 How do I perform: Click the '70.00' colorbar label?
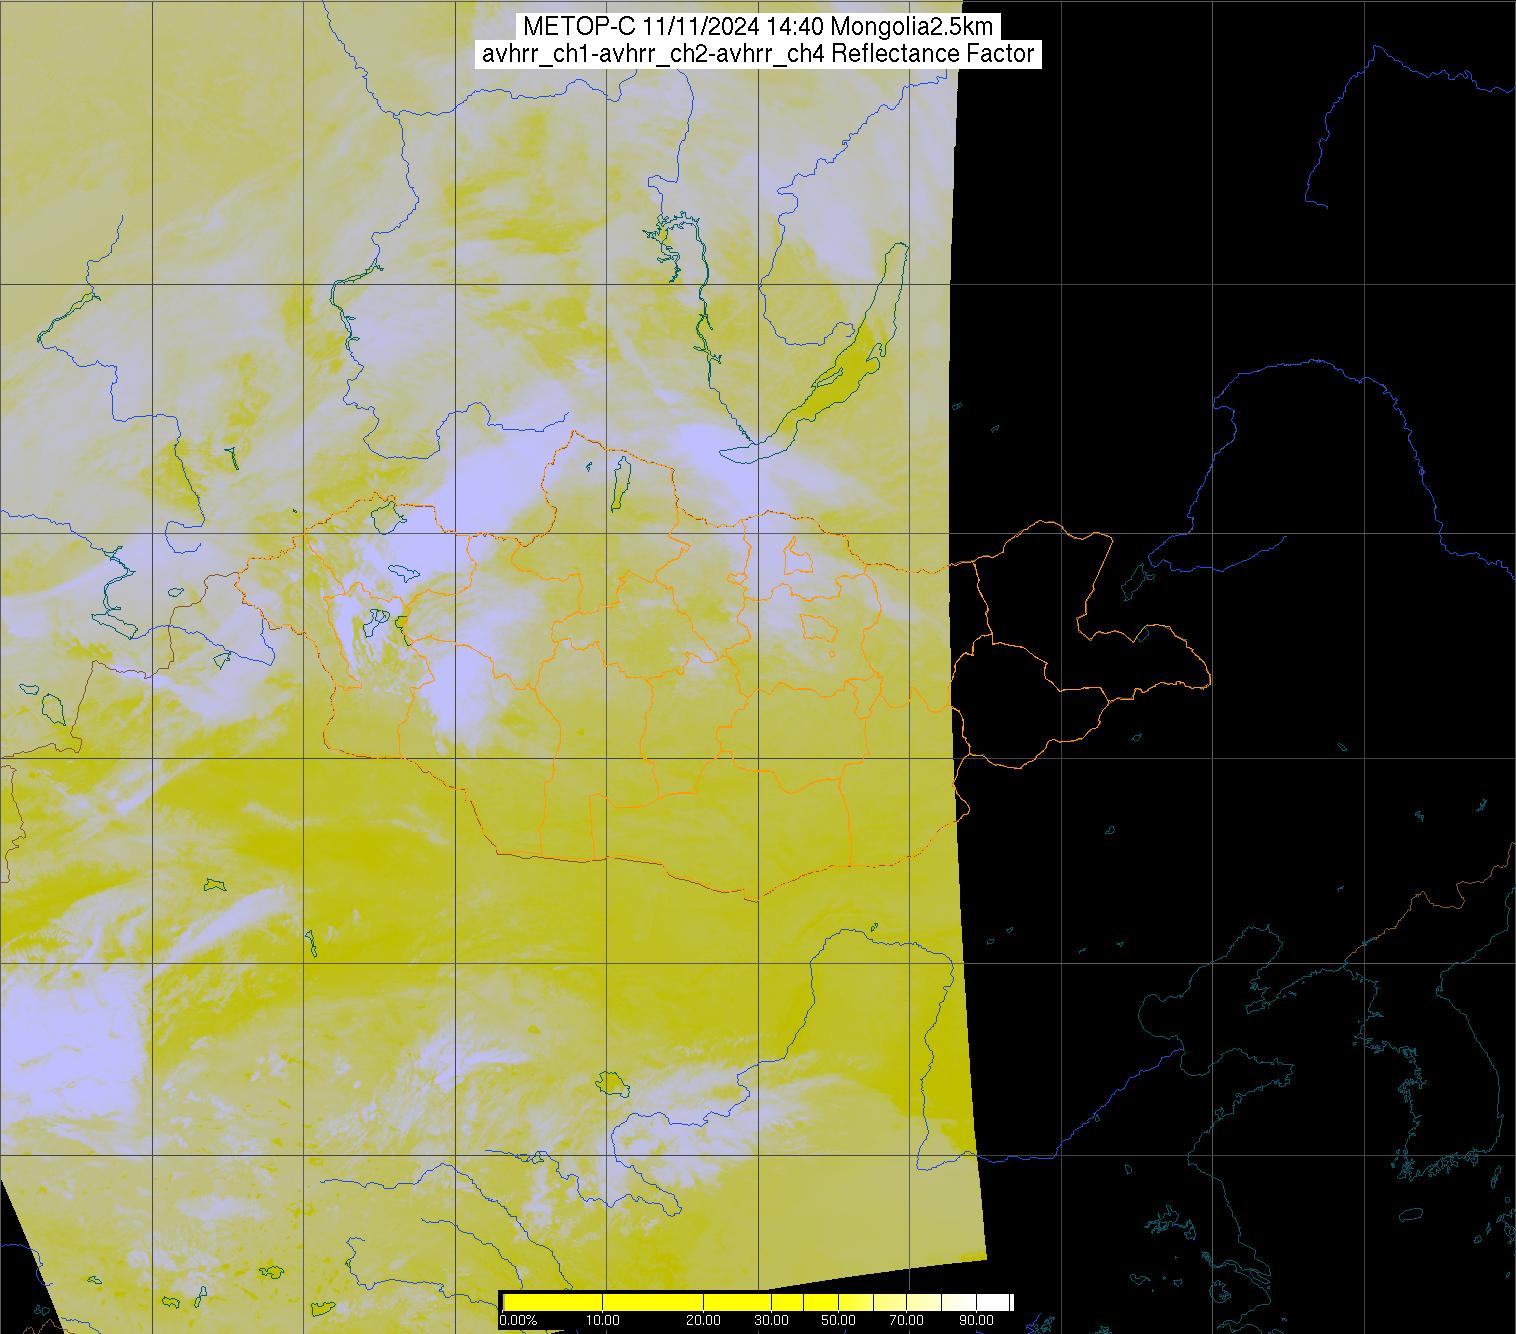[x=906, y=1320]
